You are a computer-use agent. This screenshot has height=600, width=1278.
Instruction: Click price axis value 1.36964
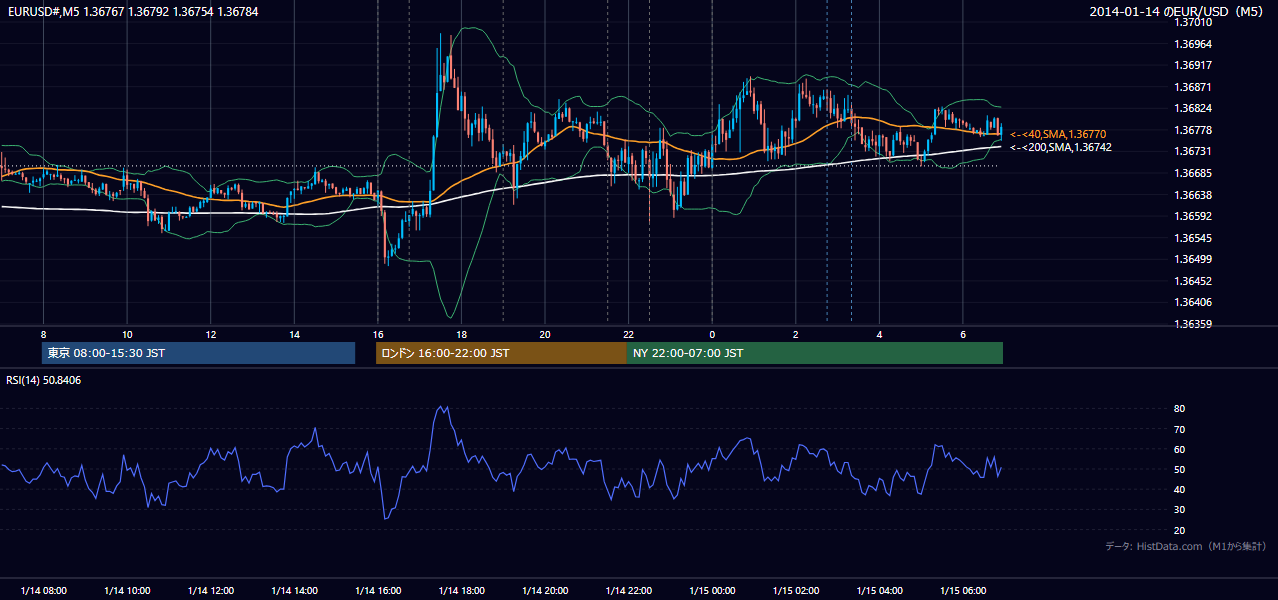tap(1193, 44)
